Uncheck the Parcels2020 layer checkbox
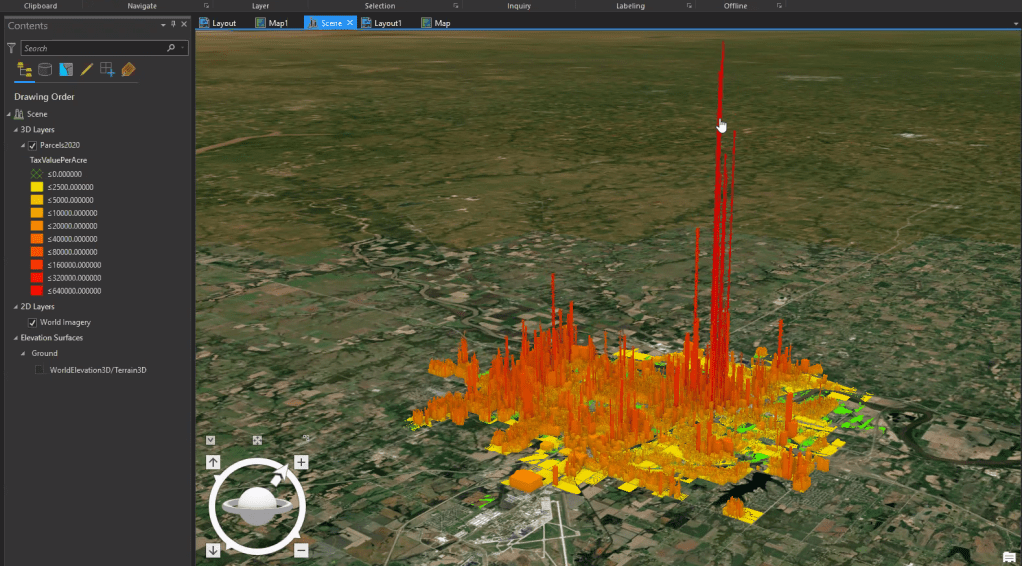Image resolution: width=1022 pixels, height=566 pixels. pos(32,146)
